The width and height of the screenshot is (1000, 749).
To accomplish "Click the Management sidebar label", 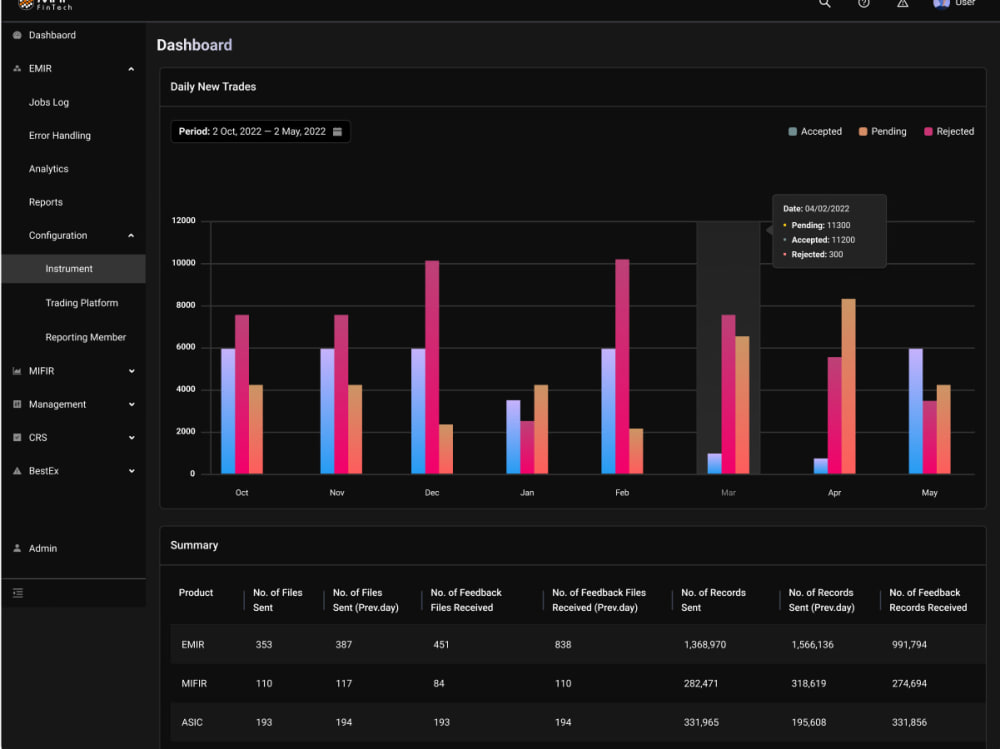I will tap(57, 404).
